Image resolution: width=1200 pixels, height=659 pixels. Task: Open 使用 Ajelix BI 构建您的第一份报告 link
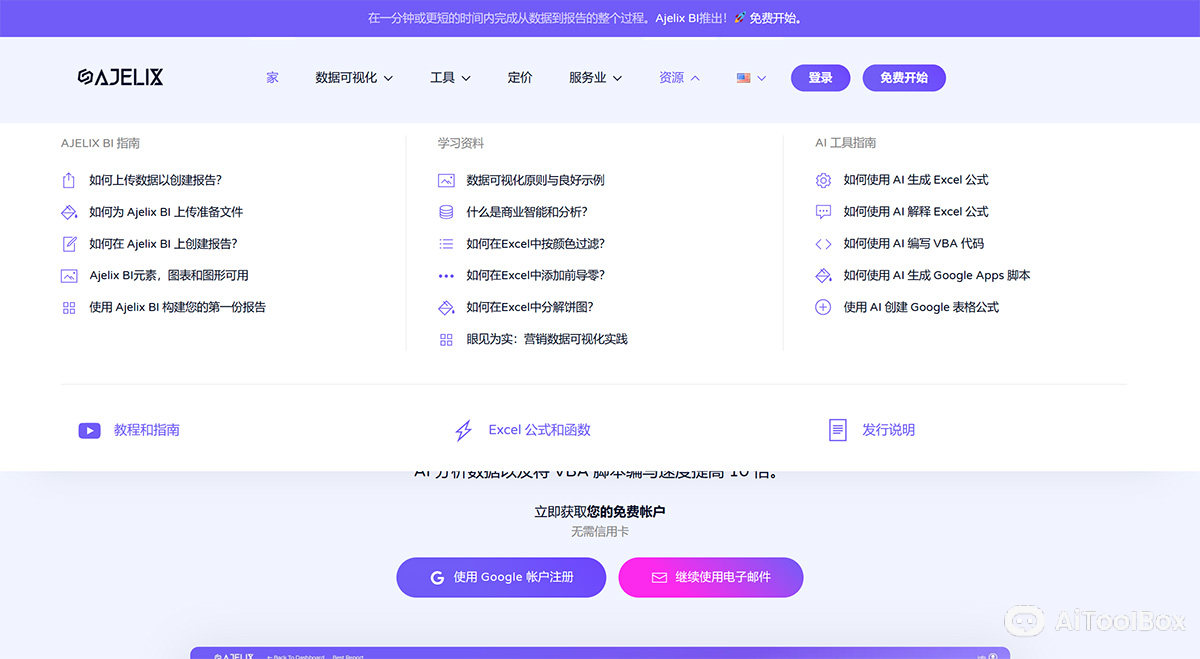click(178, 308)
